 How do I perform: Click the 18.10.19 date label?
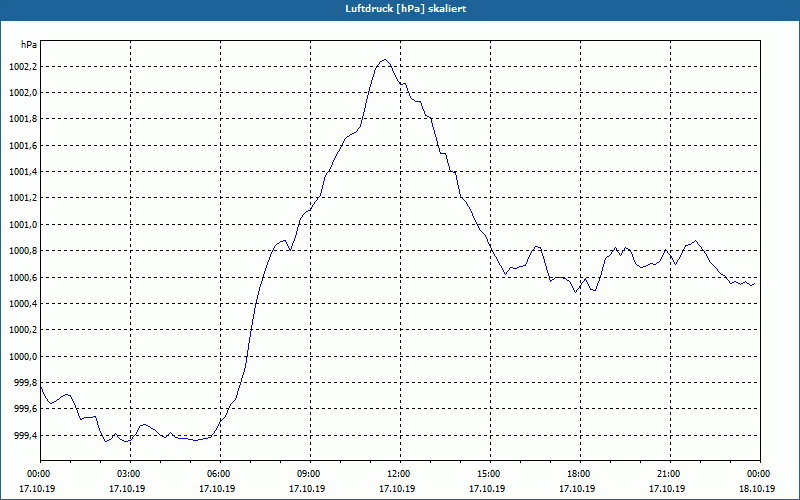(758, 488)
